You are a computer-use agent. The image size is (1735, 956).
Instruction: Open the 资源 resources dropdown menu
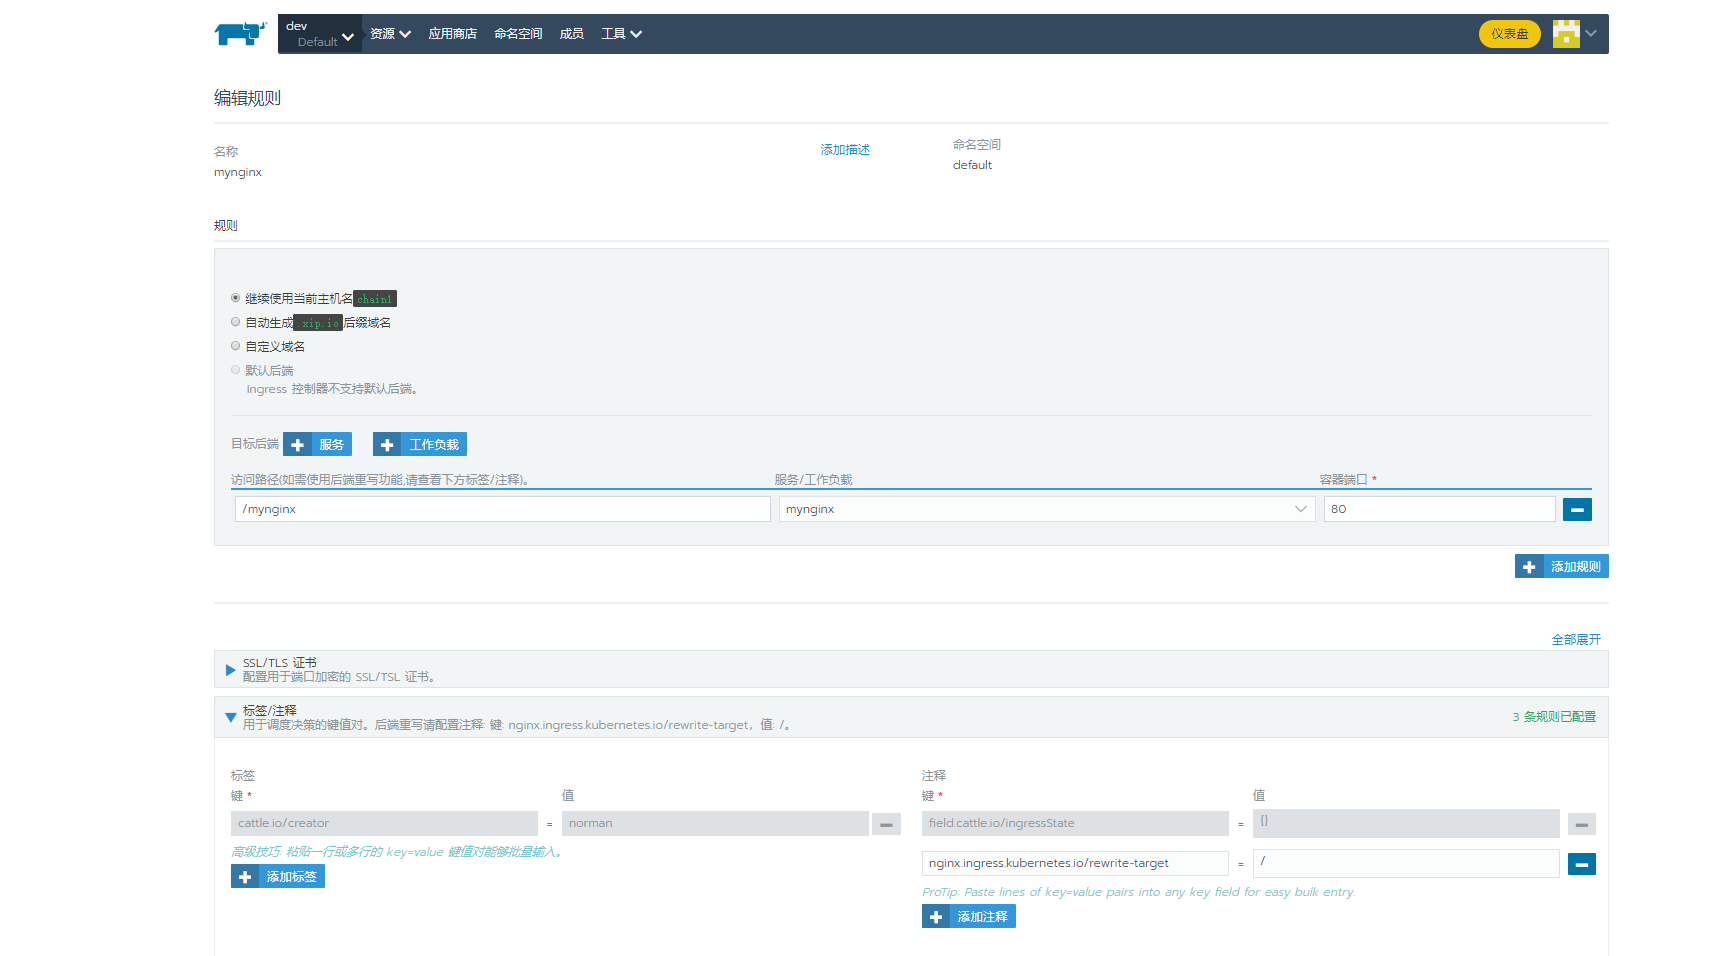pos(390,34)
